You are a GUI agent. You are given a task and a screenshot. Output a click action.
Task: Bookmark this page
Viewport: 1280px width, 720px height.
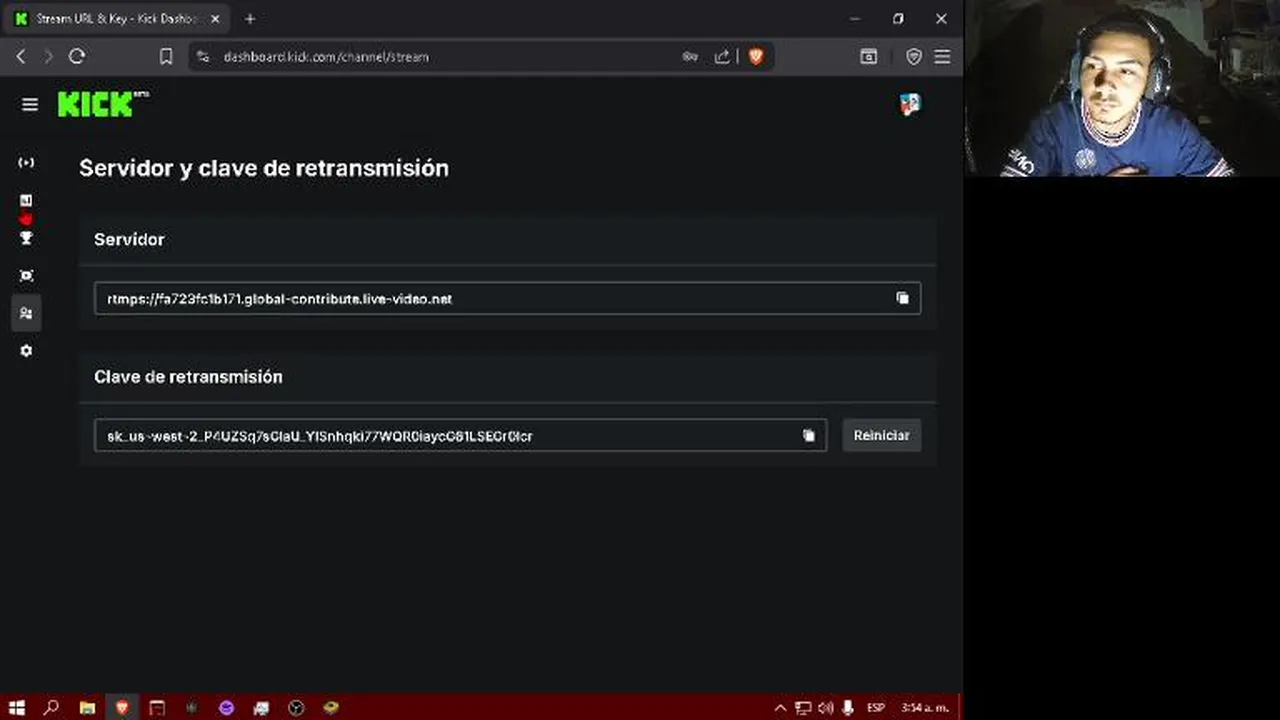click(x=166, y=57)
